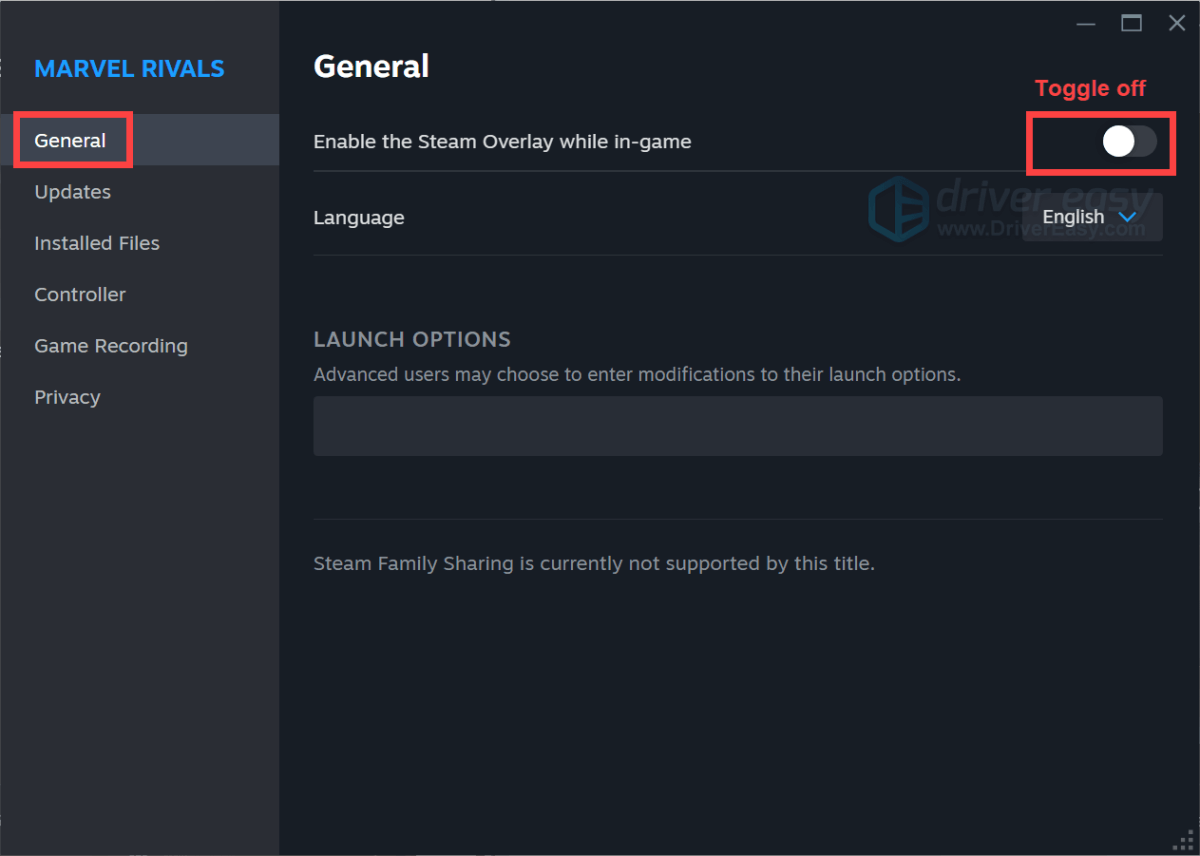Click the MARVEL RIVALS game title
This screenshot has width=1200, height=856.
(x=129, y=68)
